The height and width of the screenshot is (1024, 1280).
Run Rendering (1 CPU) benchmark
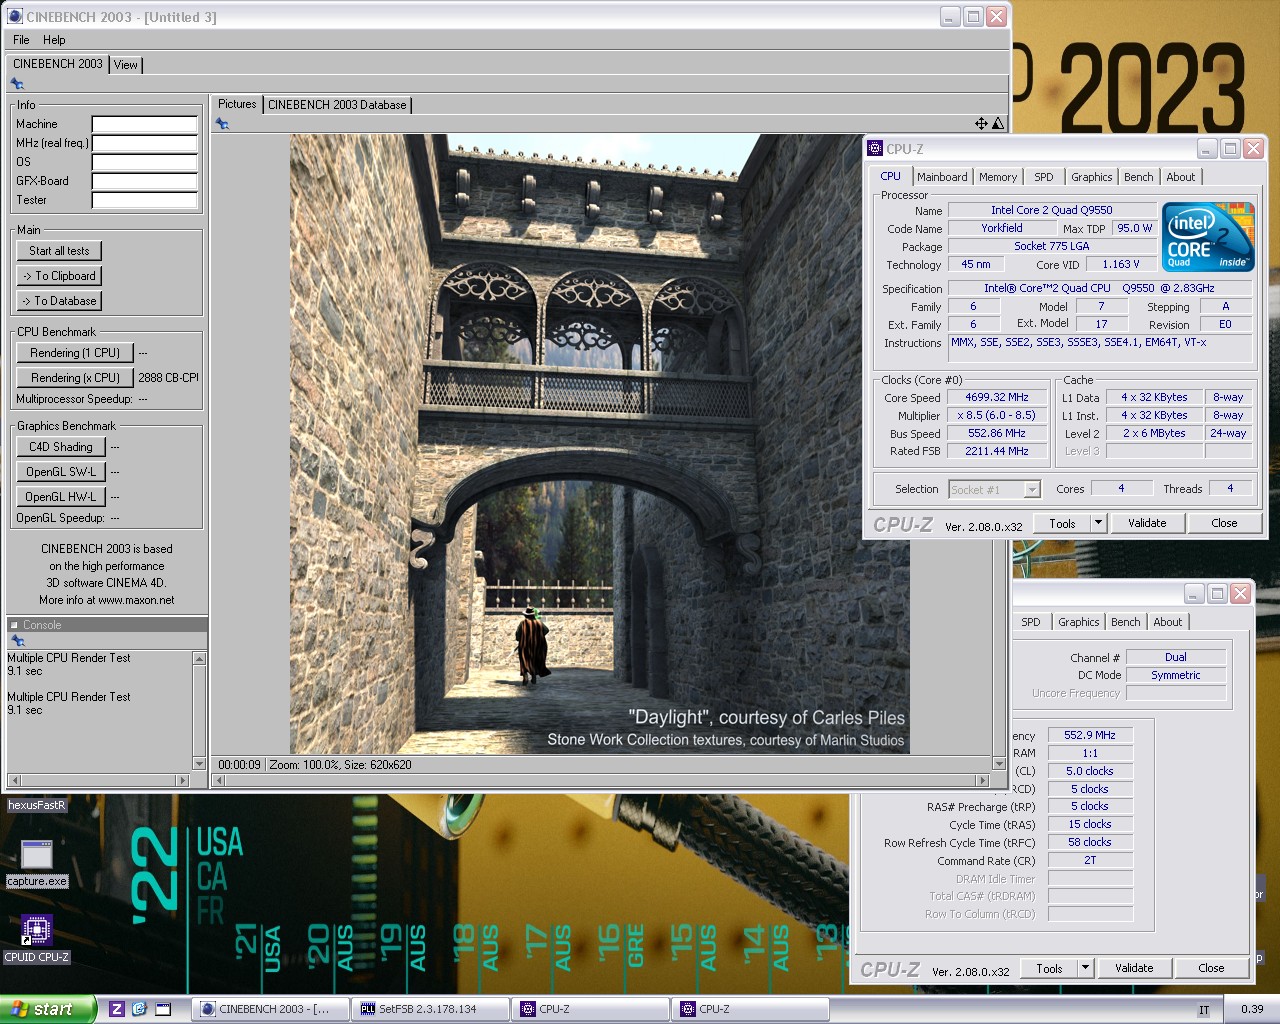tap(75, 353)
